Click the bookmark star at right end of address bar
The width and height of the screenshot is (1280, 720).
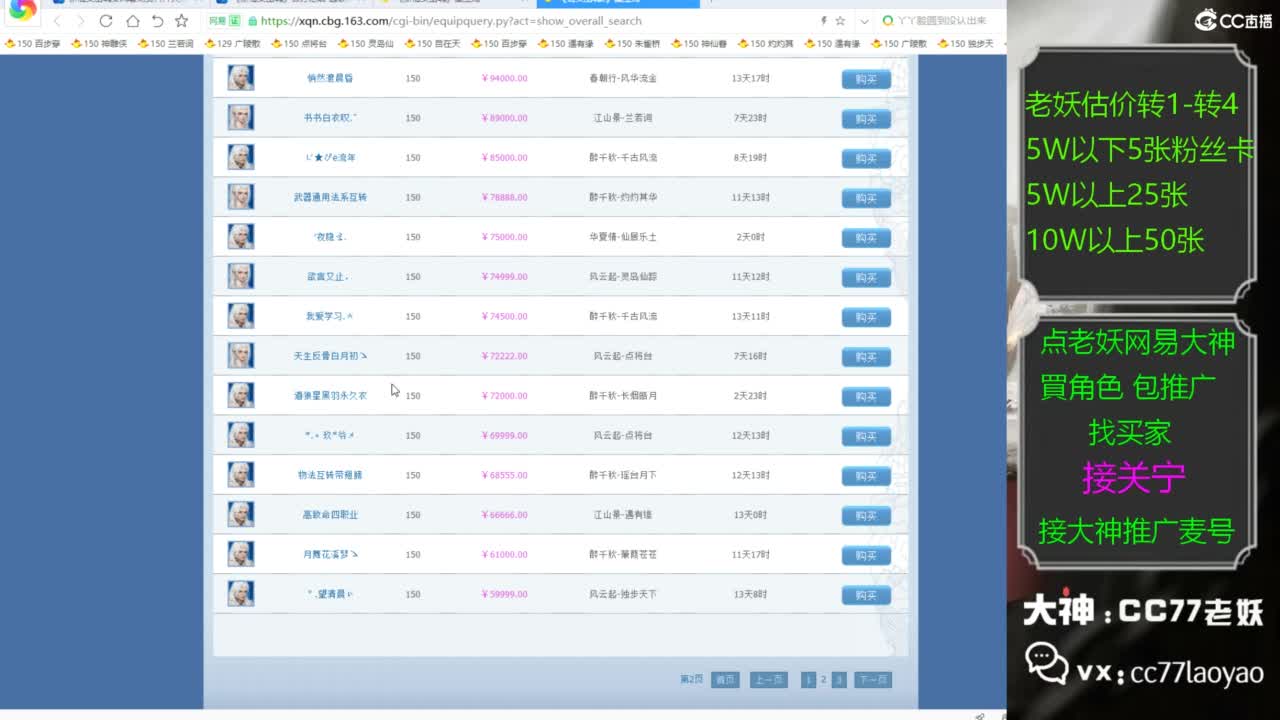pyautogui.click(x=840, y=21)
